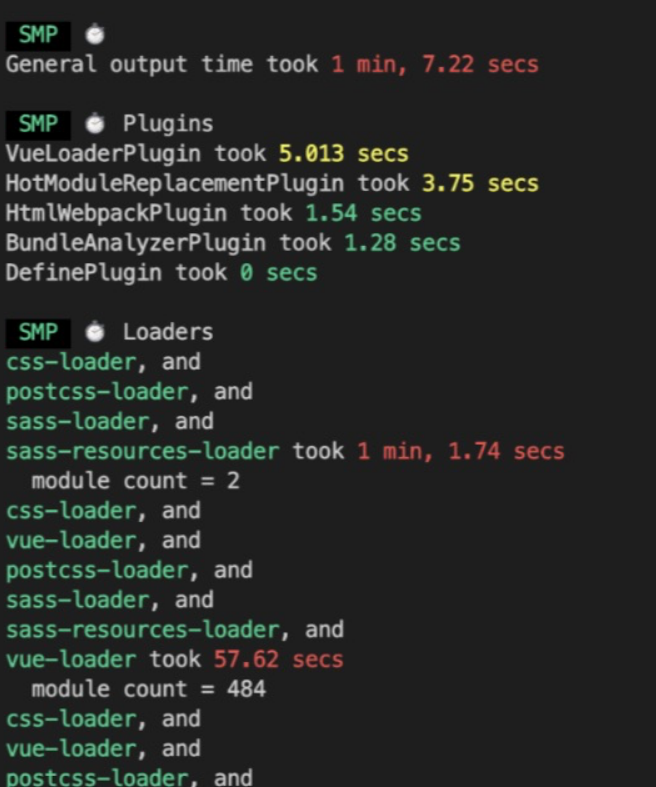Click the SMP badge next to Plugins

38,124
